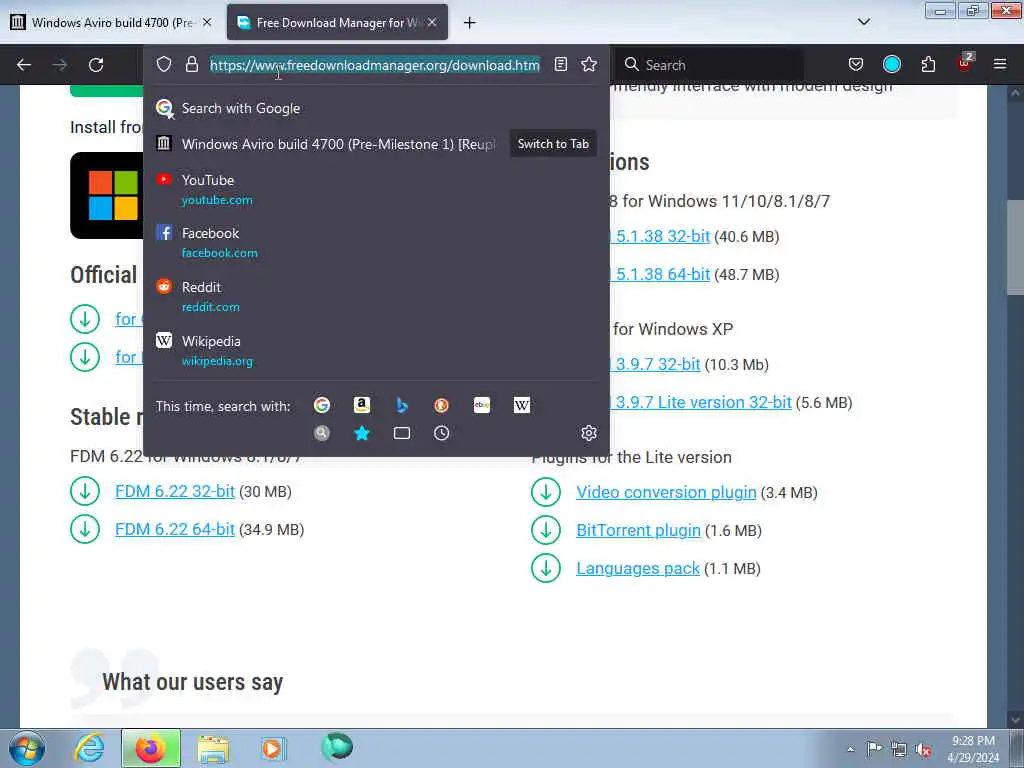Pick the Reddit suggestion

tap(376, 296)
